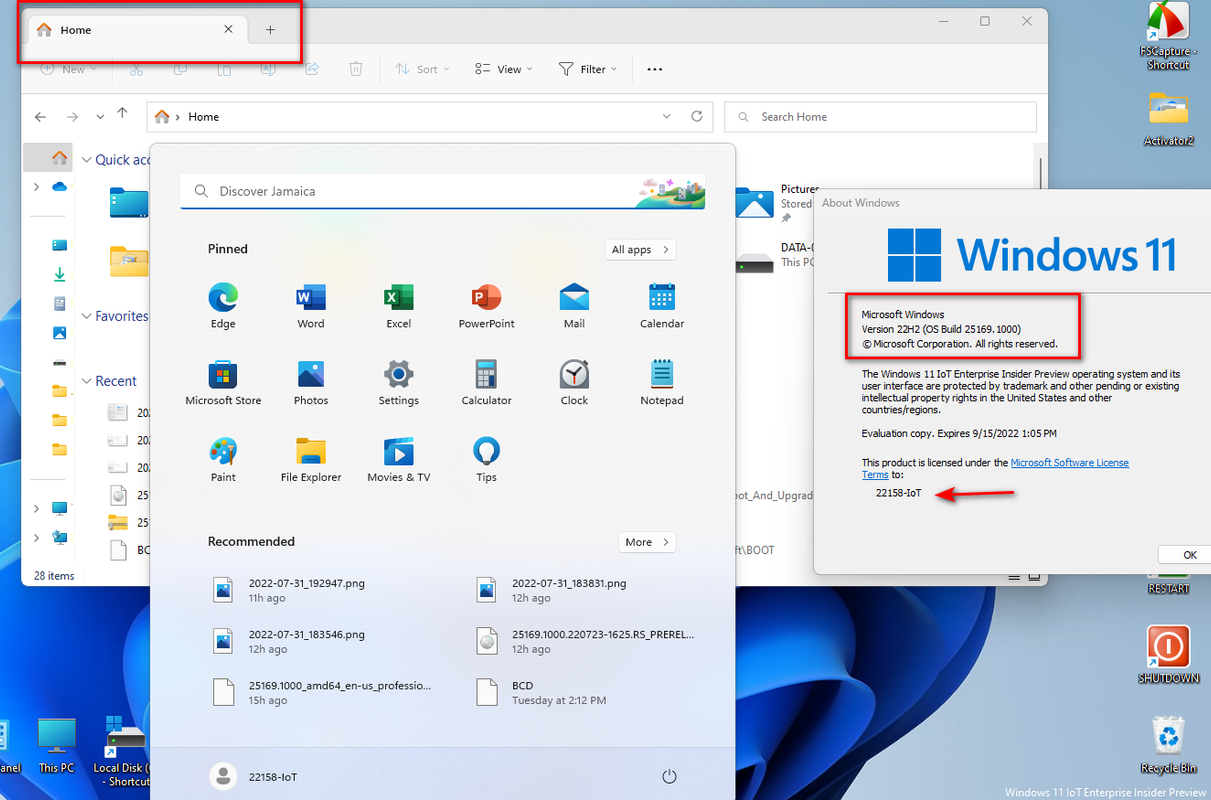The height and width of the screenshot is (800, 1211).
Task: Click the Pictures folder in Quick access
Action: (x=775, y=202)
